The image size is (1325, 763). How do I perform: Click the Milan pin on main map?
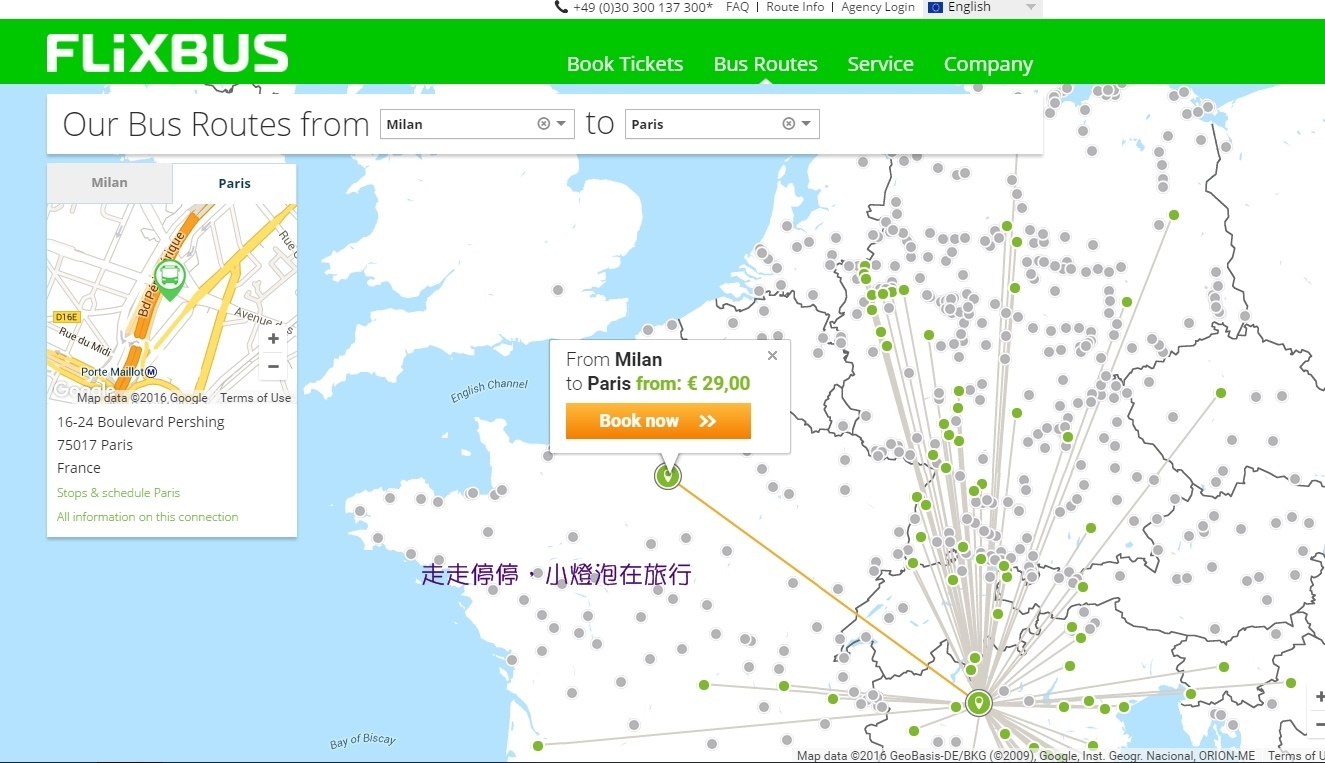click(978, 702)
